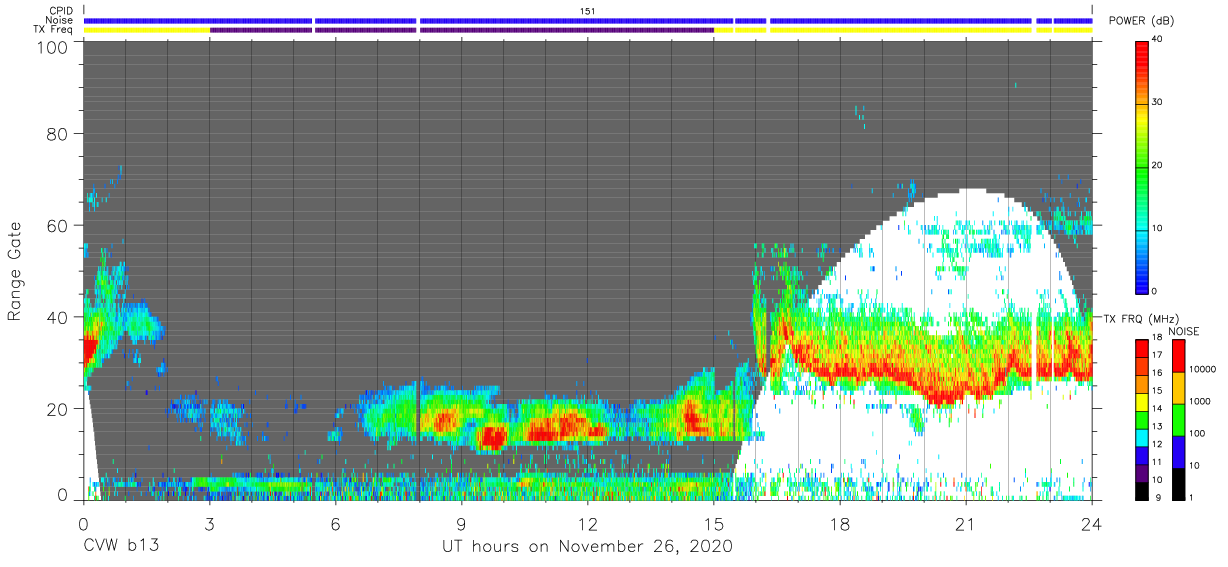Click the x-axis tick label 18

coord(839,523)
